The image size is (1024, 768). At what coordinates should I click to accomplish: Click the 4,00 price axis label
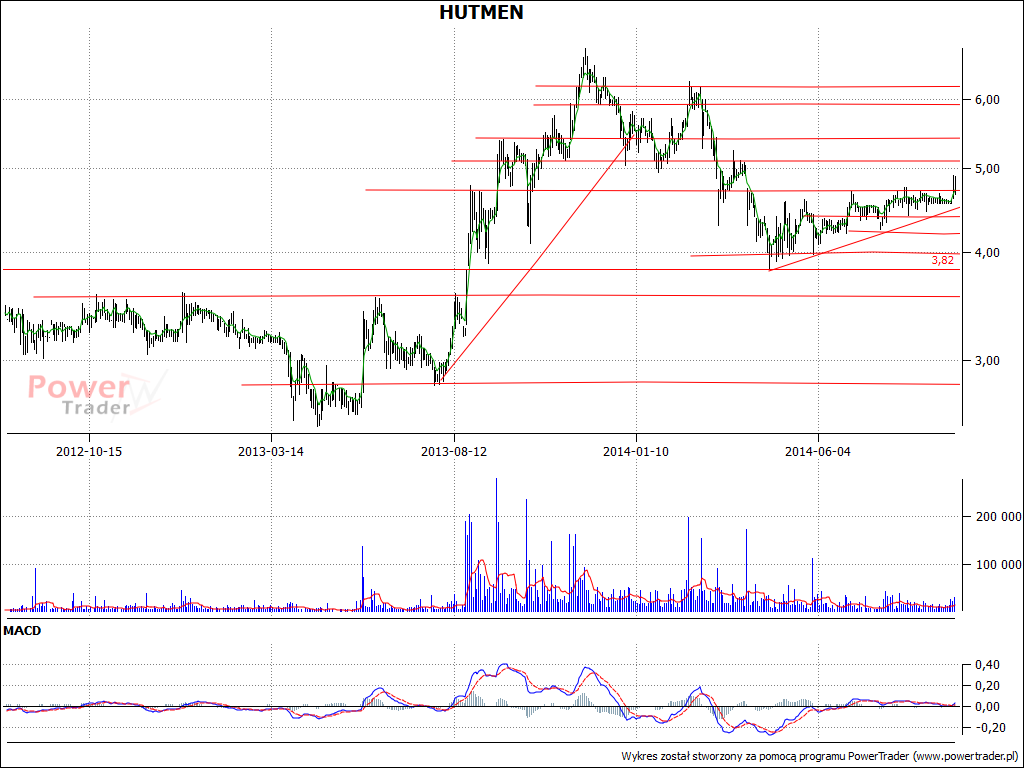point(987,253)
